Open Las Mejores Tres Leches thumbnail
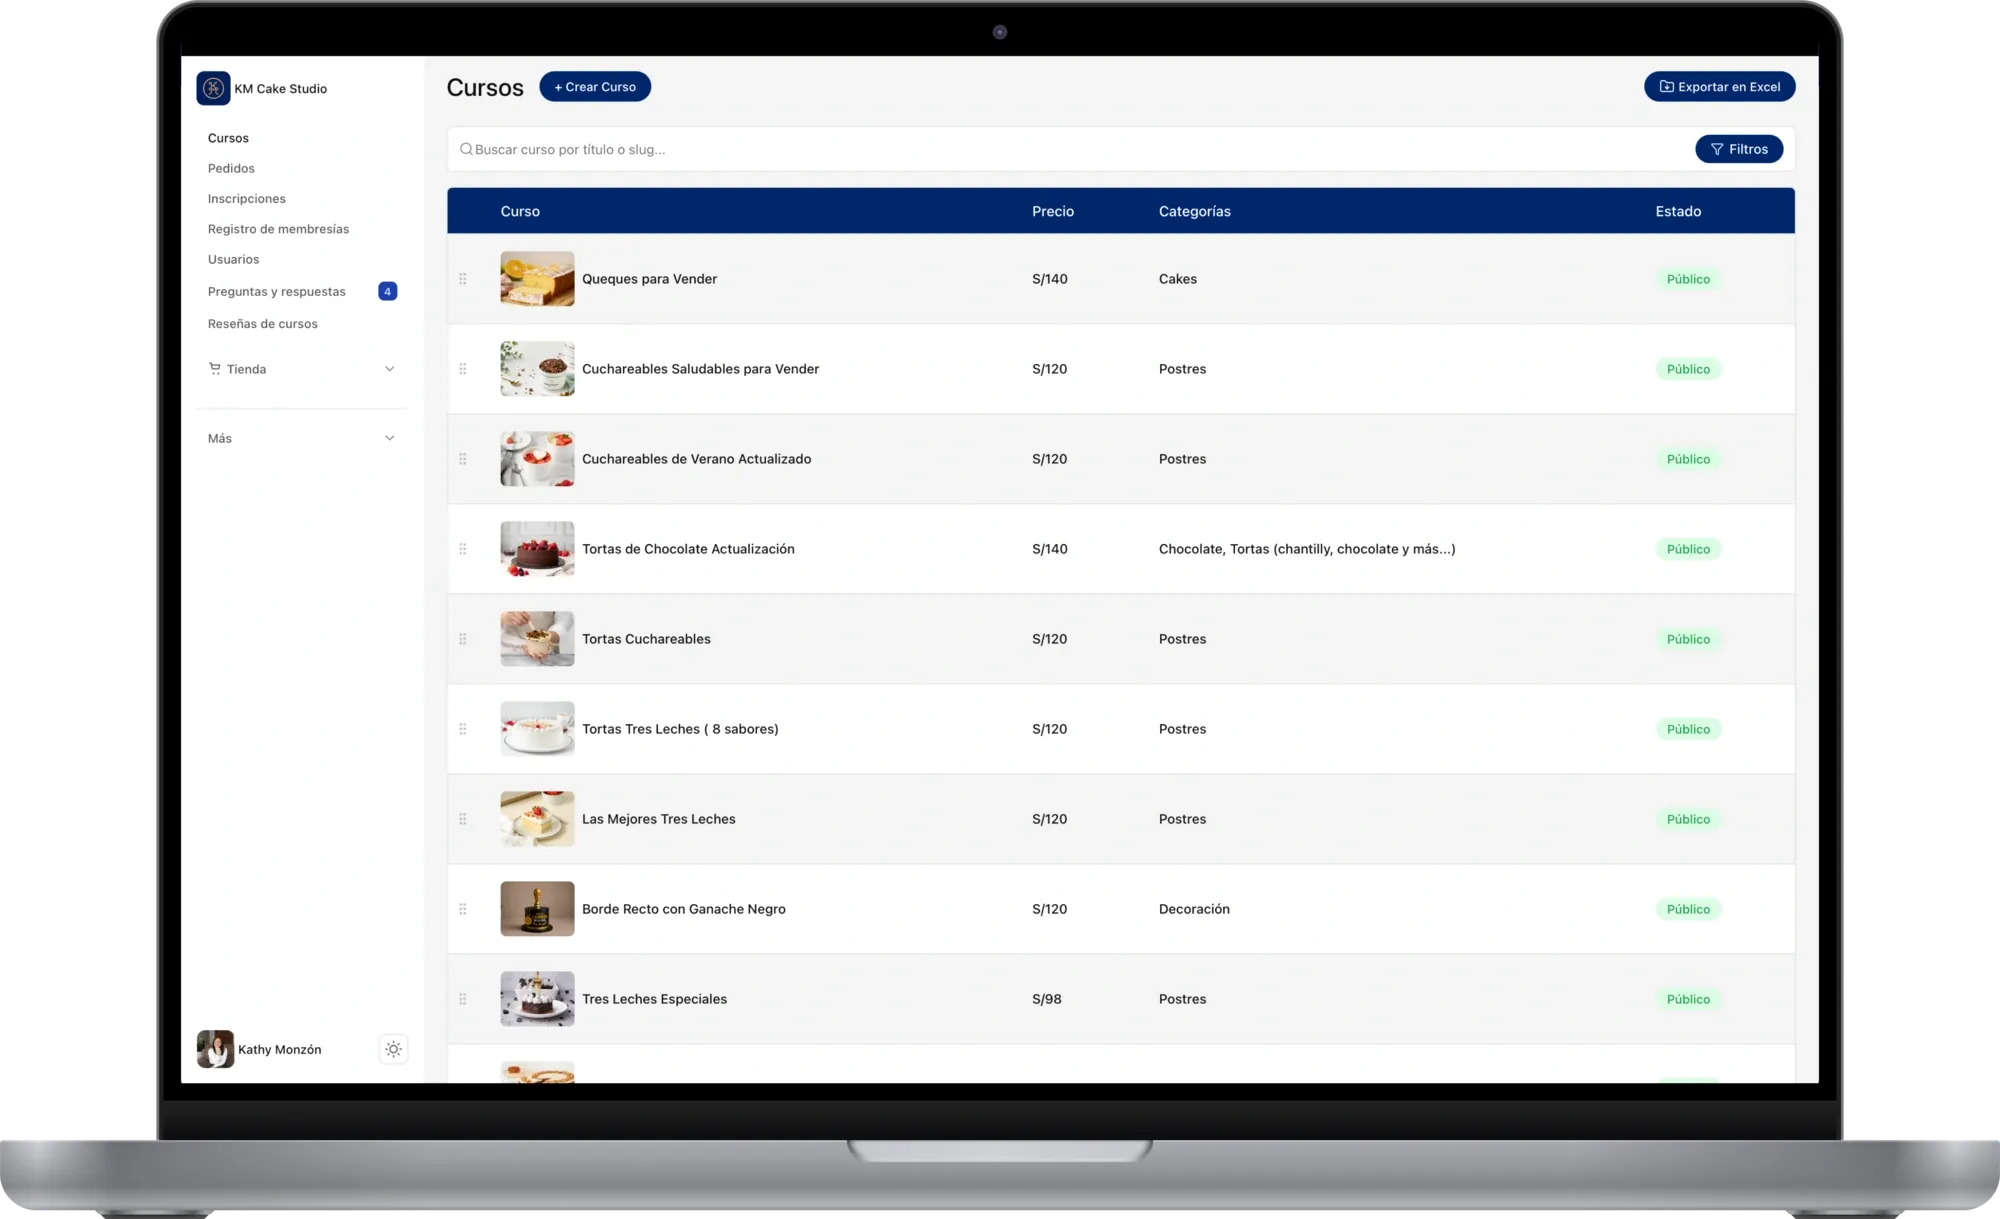 (537, 819)
